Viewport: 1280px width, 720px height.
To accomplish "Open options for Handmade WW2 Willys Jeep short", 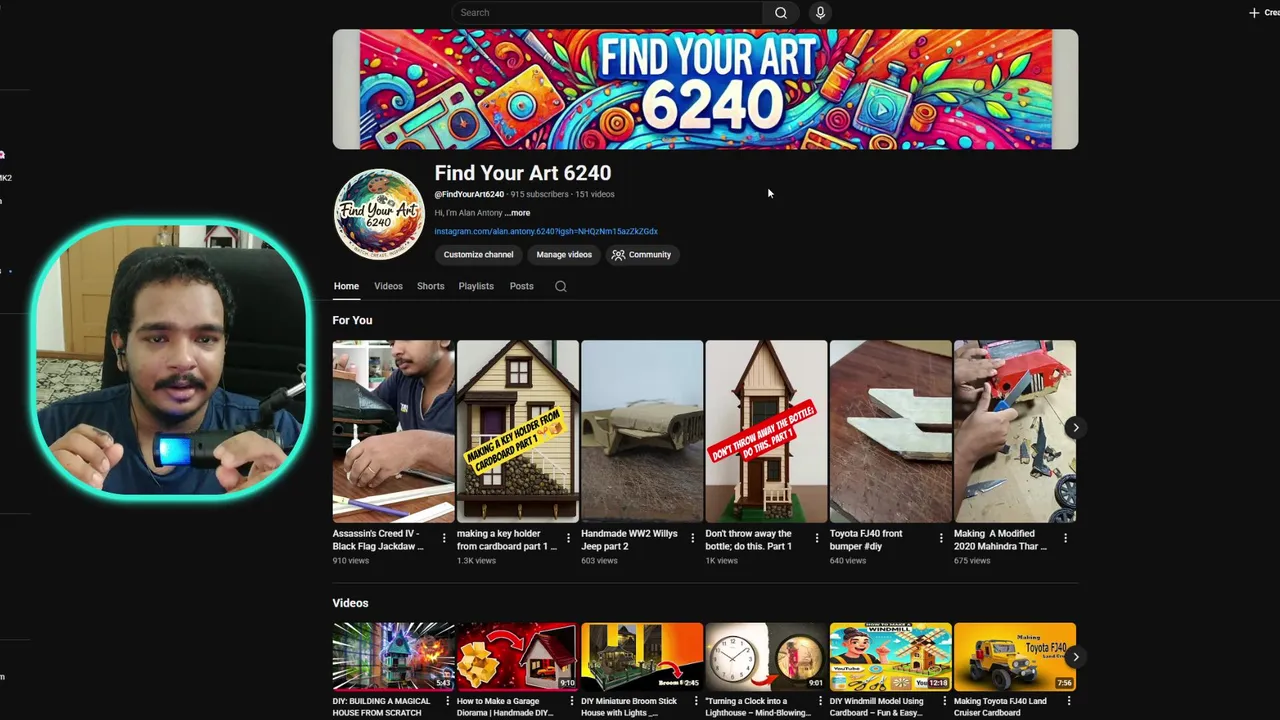I will [x=692, y=538].
